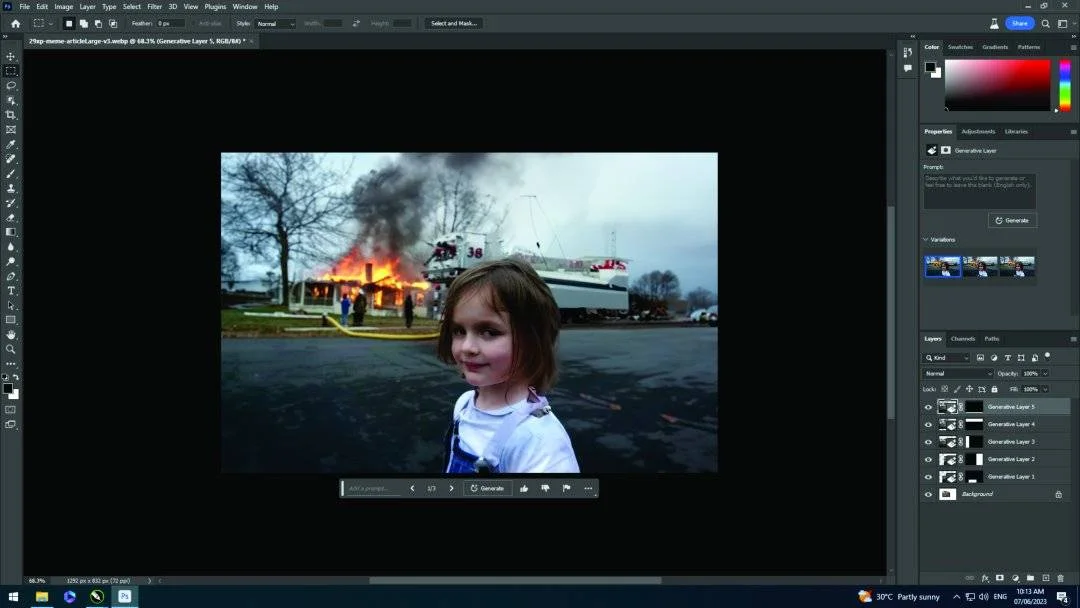Select the Move tool
This screenshot has width=1080, height=608.
click(x=11, y=56)
